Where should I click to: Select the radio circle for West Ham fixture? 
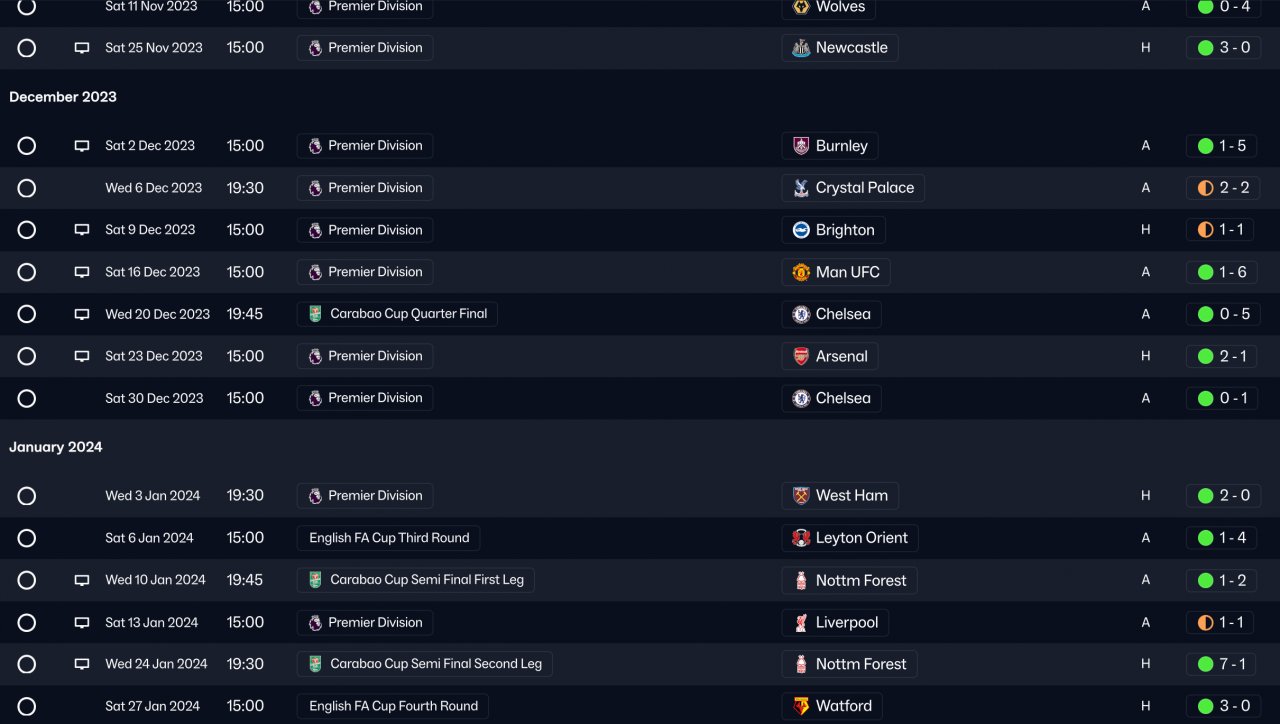[27, 496]
